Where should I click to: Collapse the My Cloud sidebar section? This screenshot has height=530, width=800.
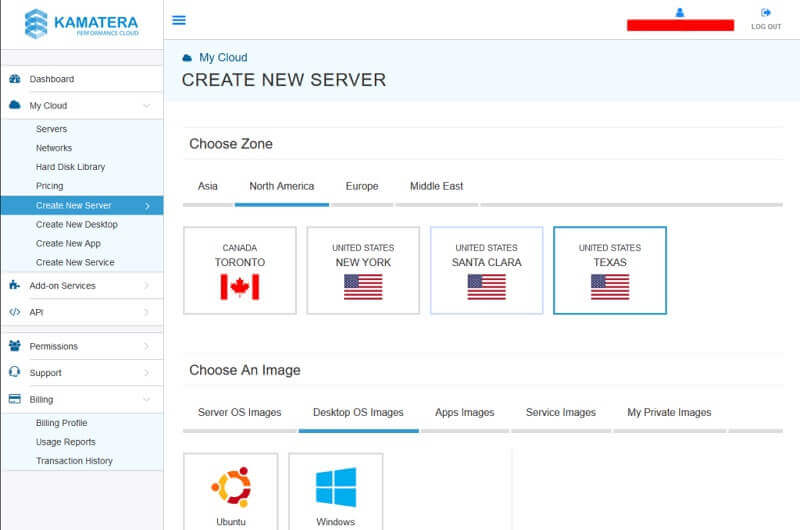pyautogui.click(x=146, y=106)
